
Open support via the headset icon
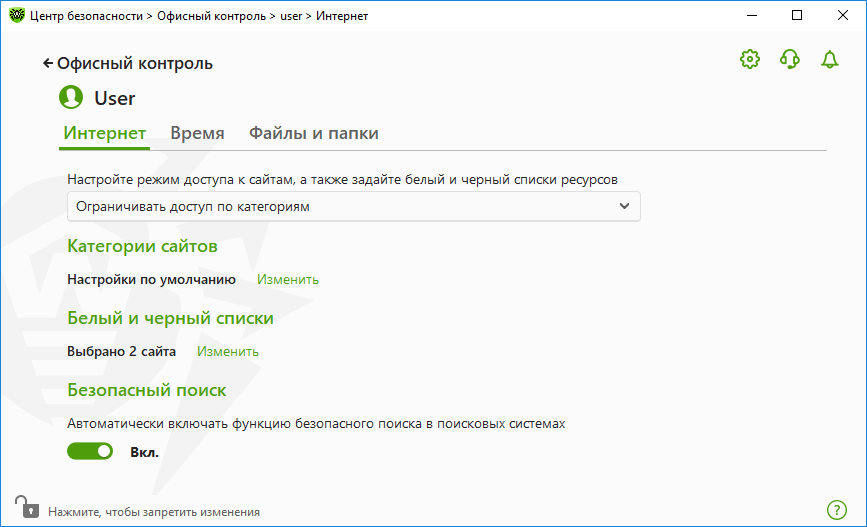(790, 59)
